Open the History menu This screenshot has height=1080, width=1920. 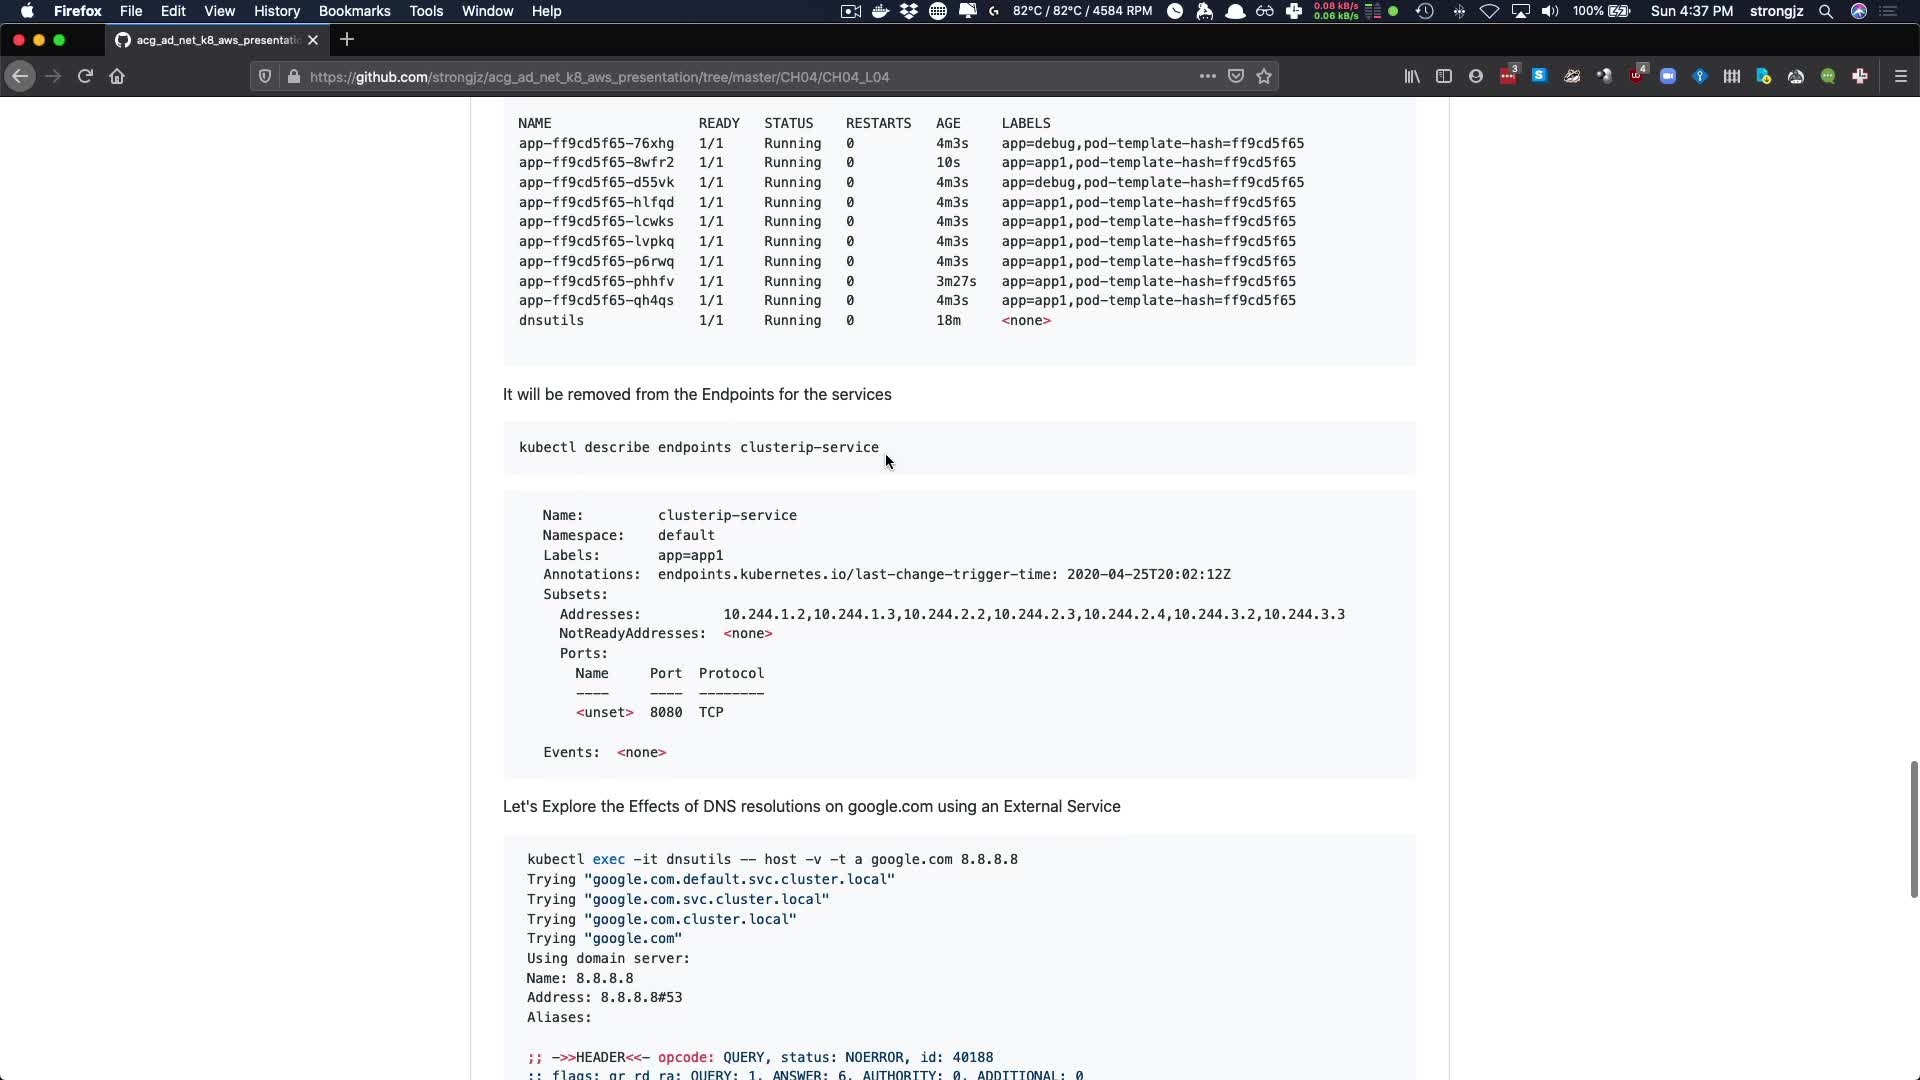[x=276, y=11]
